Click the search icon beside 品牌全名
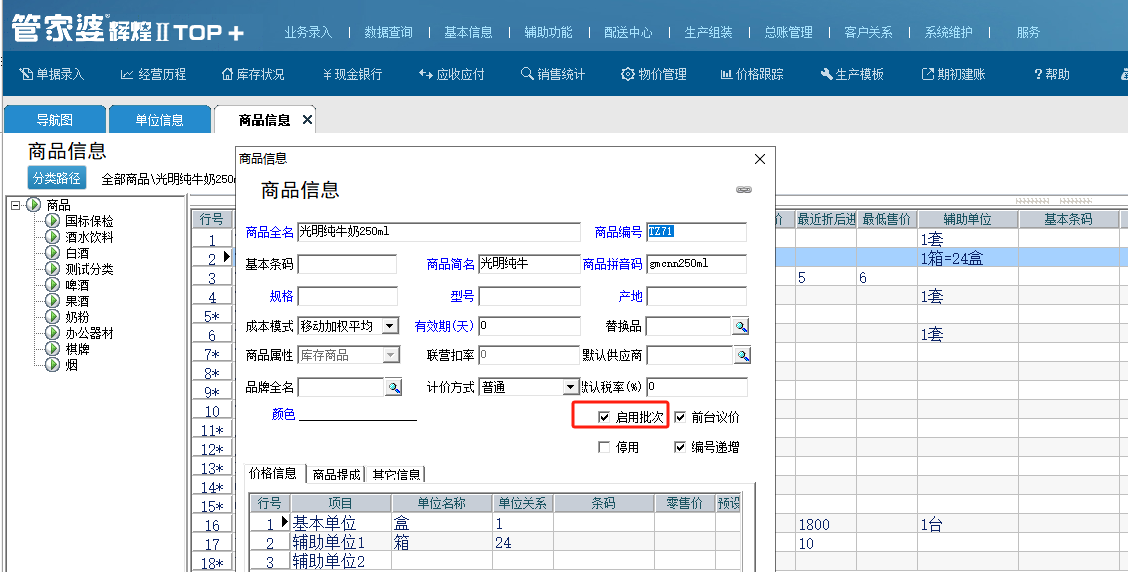 click(394, 387)
